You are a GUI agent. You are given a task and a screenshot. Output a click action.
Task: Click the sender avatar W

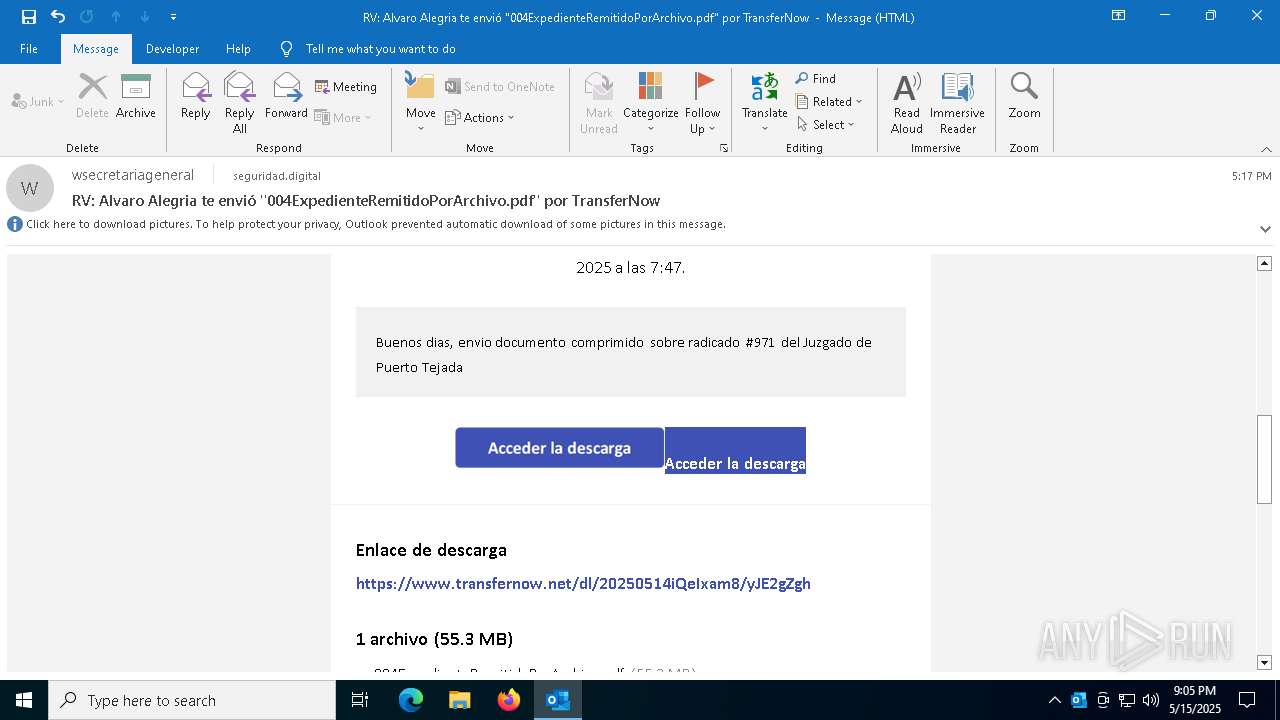[30, 188]
